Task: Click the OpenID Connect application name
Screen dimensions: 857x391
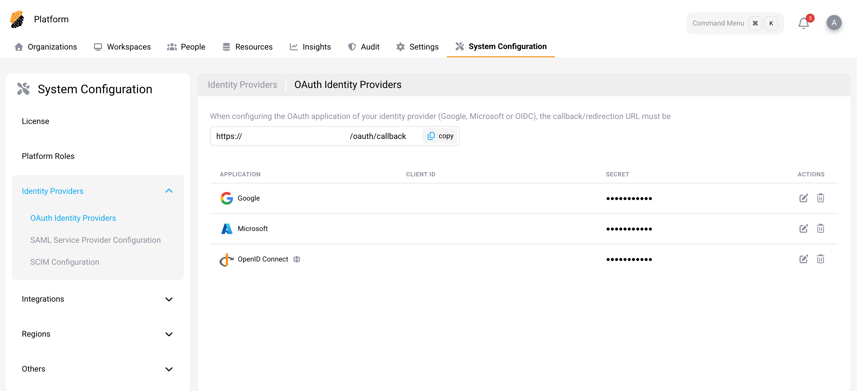Action: (x=263, y=259)
